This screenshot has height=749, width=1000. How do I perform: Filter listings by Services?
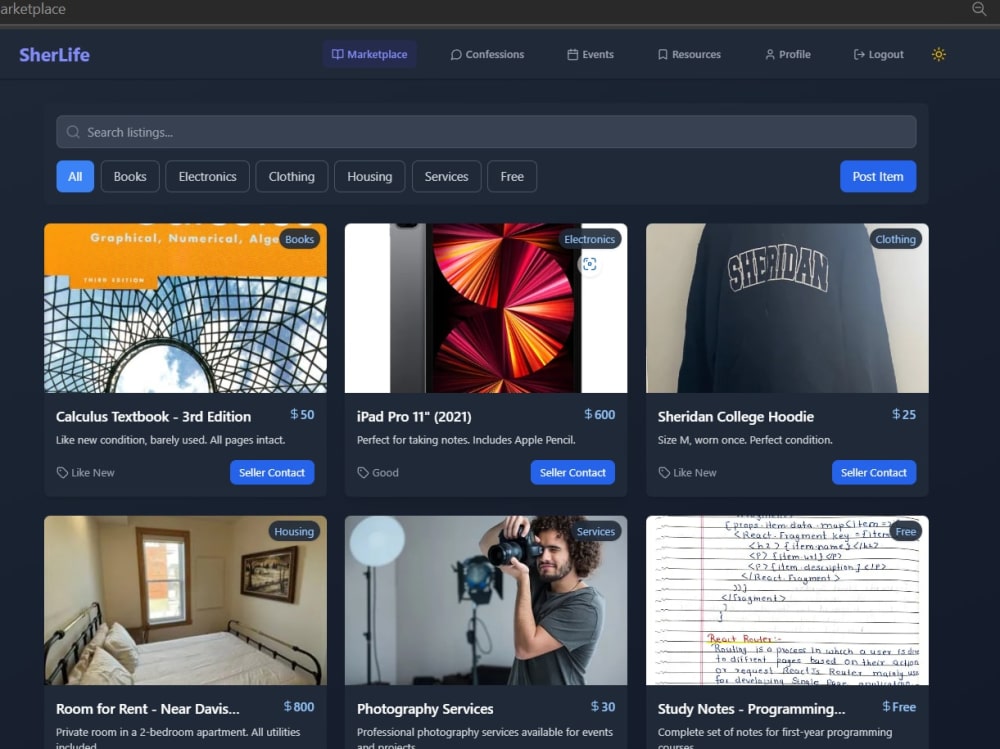pyautogui.click(x=446, y=177)
